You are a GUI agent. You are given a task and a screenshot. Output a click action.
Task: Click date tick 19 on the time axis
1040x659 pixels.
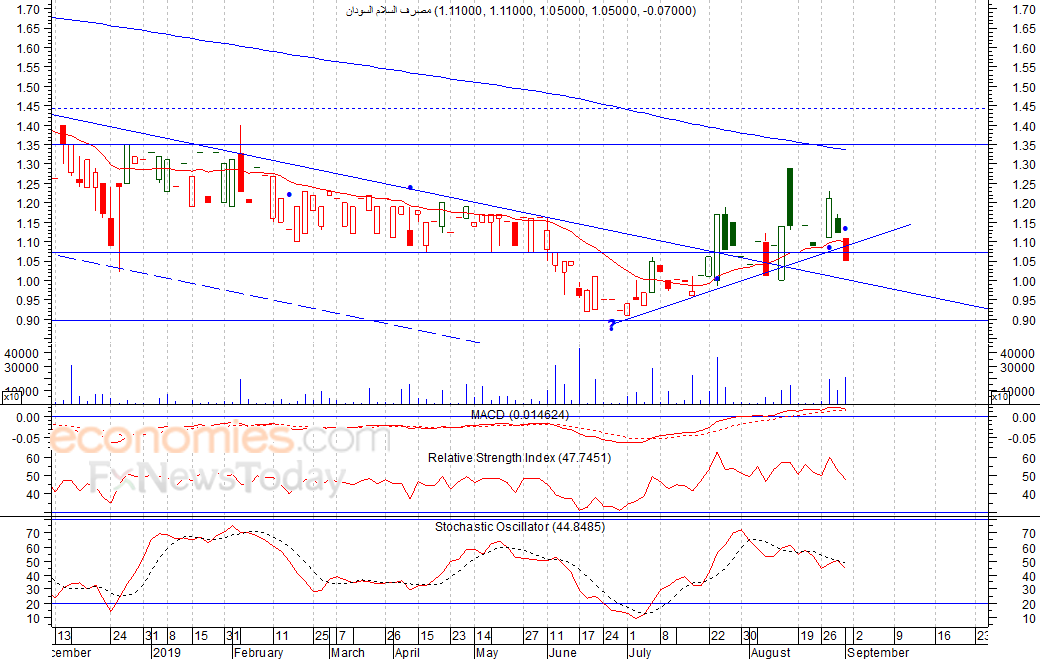[807, 636]
